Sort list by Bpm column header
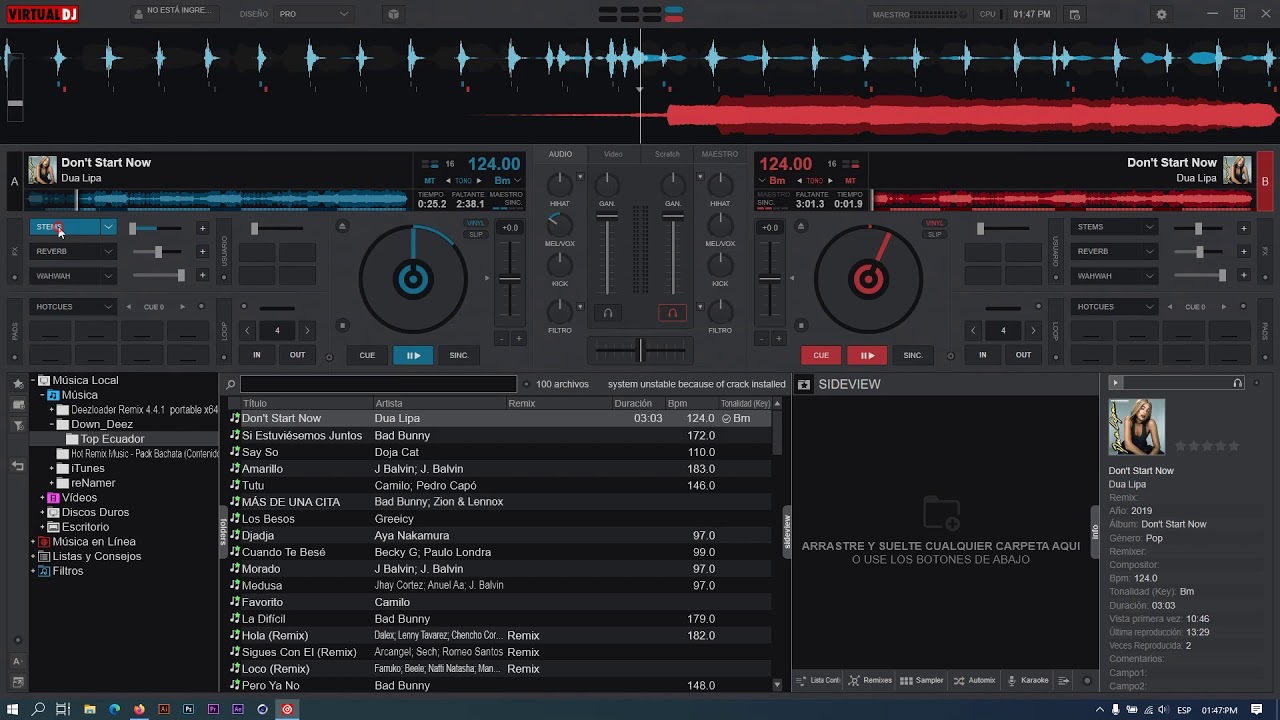Viewport: 1280px width, 720px height. [x=691, y=403]
